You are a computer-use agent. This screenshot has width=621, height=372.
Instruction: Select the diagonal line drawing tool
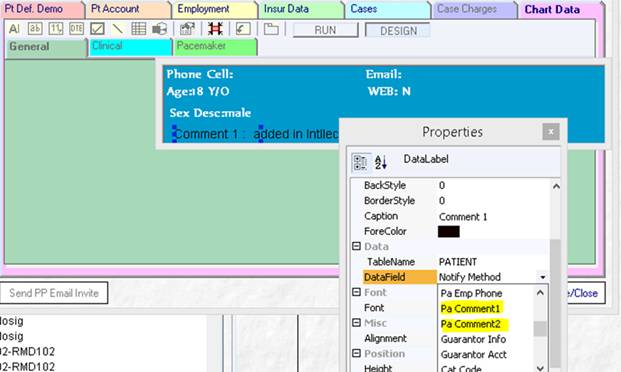pos(118,29)
